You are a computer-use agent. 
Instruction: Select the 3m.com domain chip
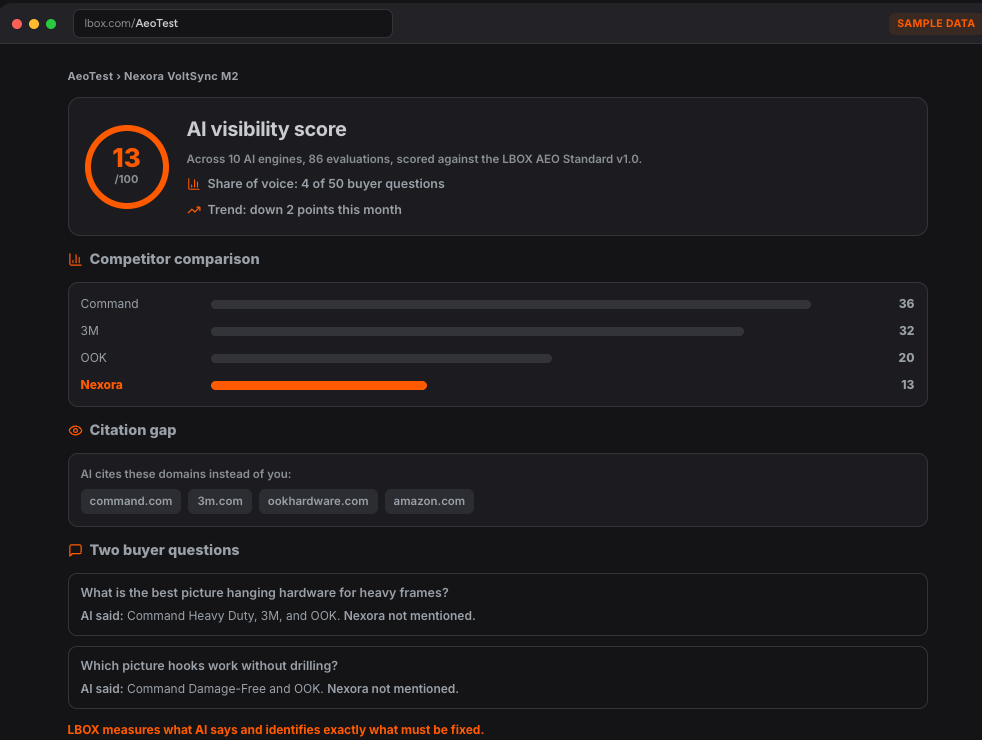point(220,501)
